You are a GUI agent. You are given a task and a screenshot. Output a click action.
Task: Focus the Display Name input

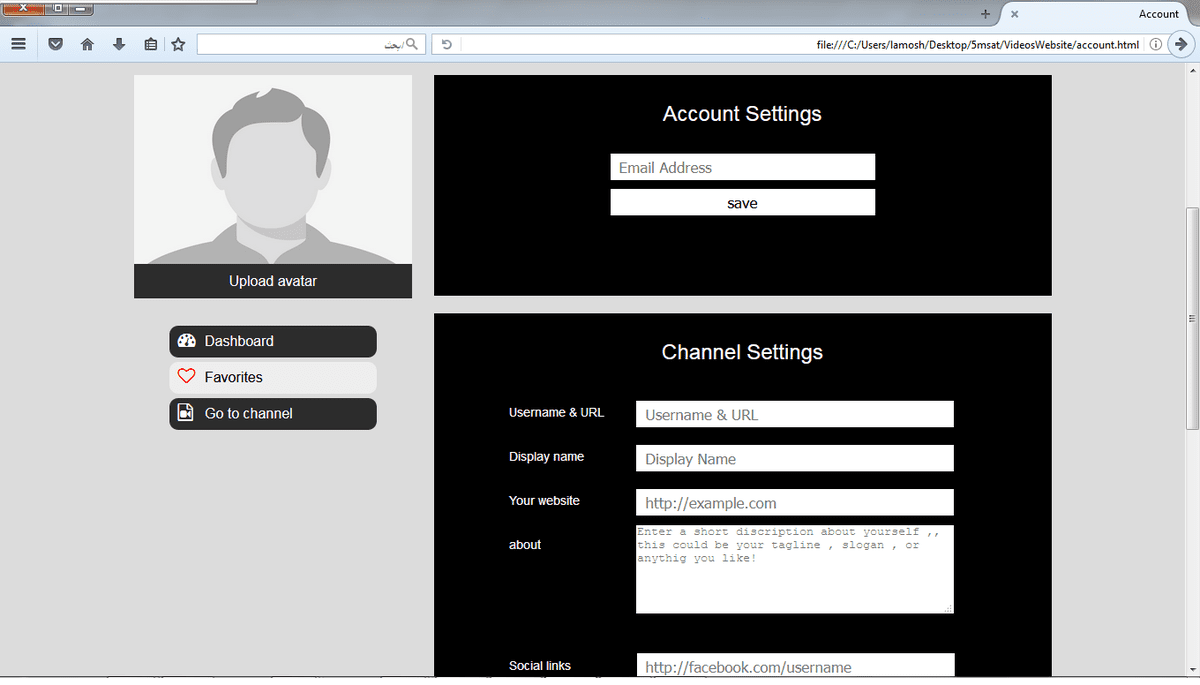click(x=794, y=459)
